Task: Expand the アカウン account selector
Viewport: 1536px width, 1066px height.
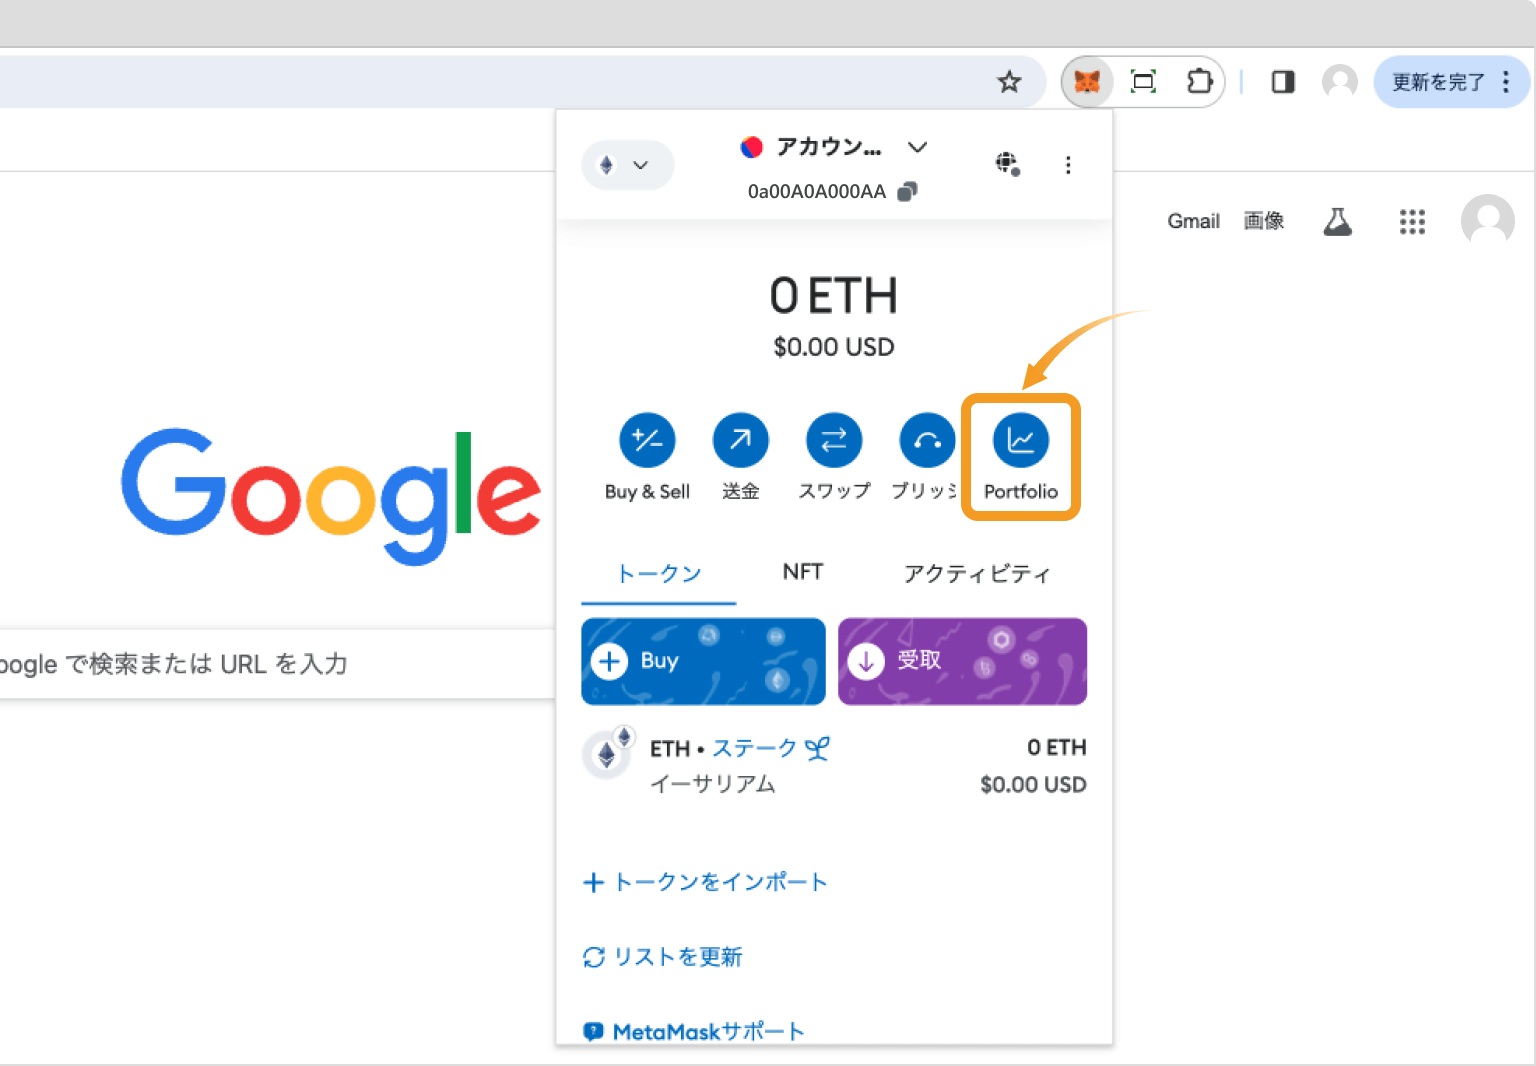Action: pos(834,147)
